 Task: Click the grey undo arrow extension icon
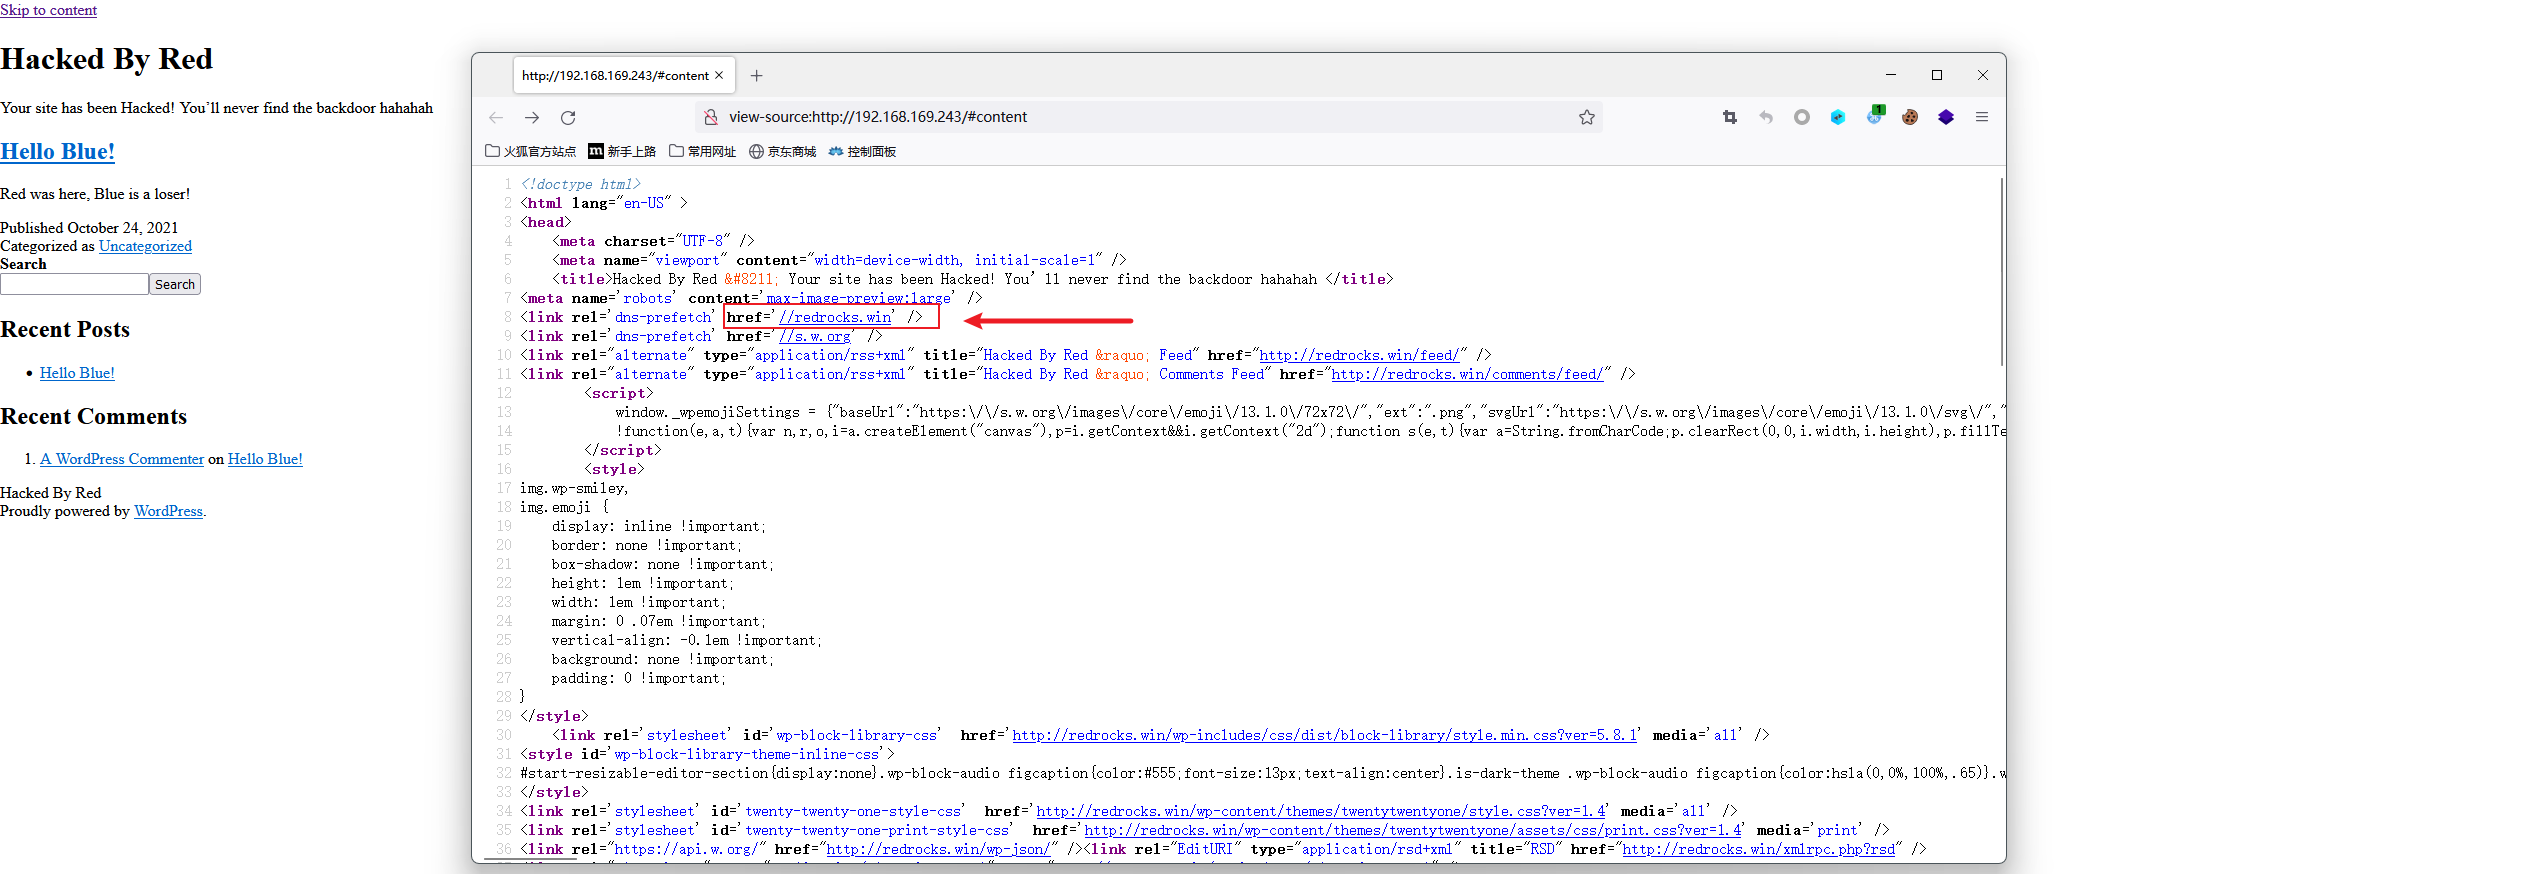[x=1766, y=117]
